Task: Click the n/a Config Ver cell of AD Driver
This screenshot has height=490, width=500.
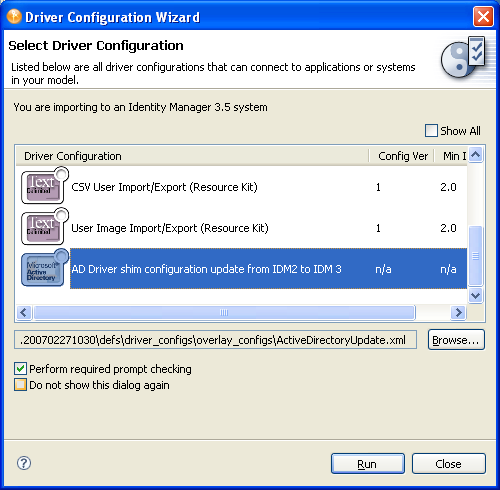Action: coord(383,269)
